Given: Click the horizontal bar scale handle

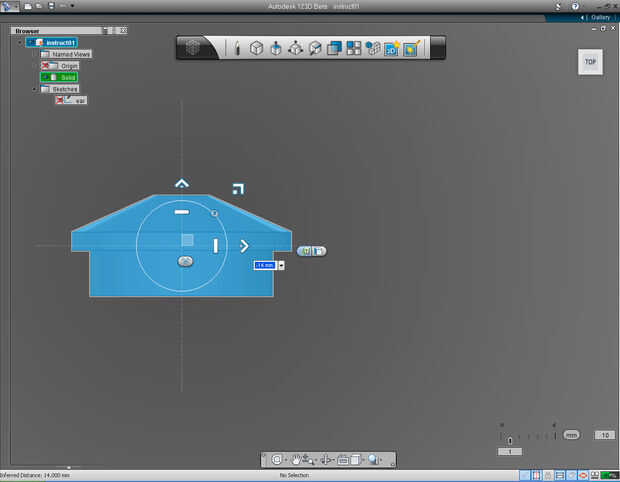Looking at the screenshot, I should coord(181,212).
